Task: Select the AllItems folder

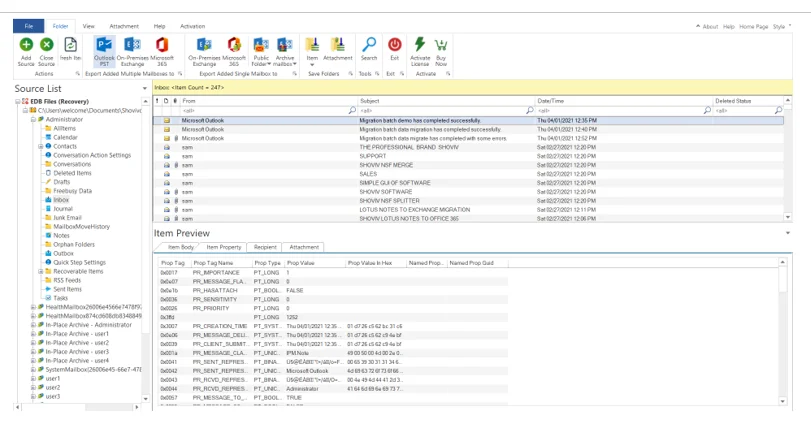Action: [64, 128]
